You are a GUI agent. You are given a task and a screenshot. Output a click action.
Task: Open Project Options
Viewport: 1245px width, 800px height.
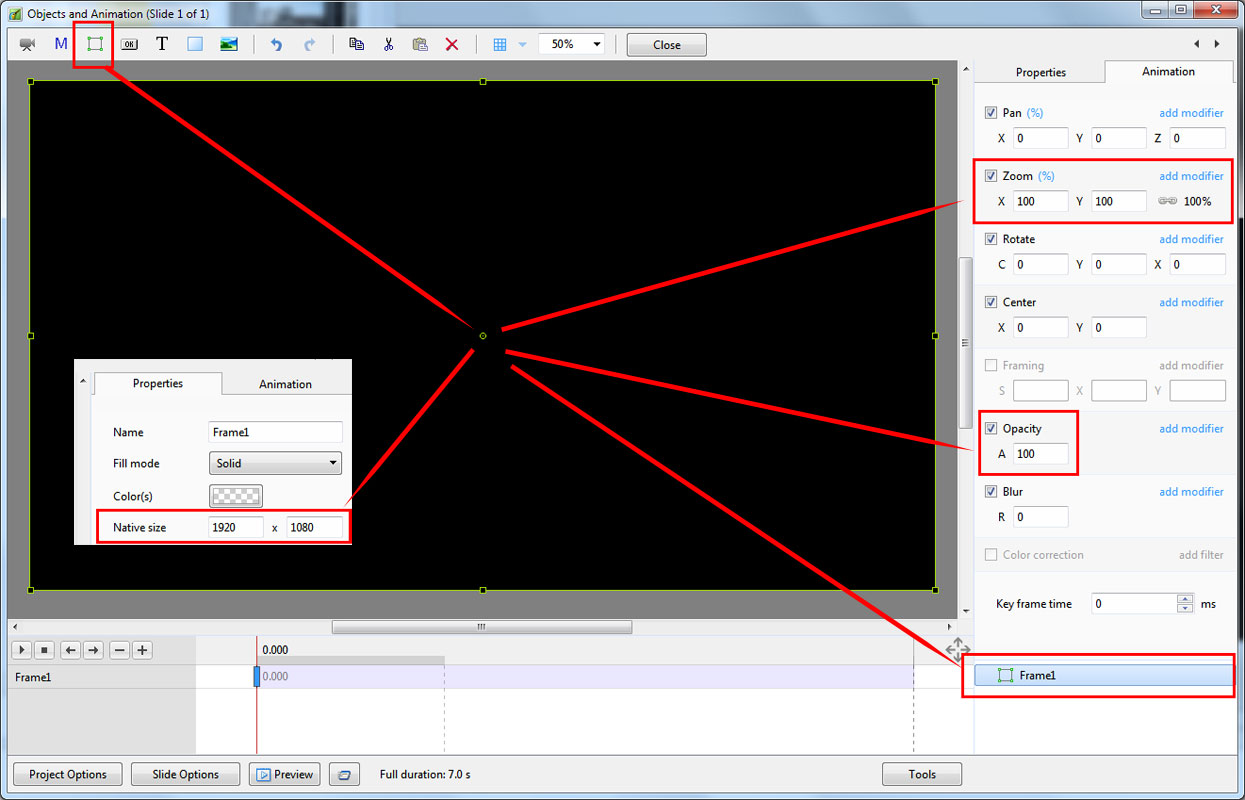[x=68, y=774]
